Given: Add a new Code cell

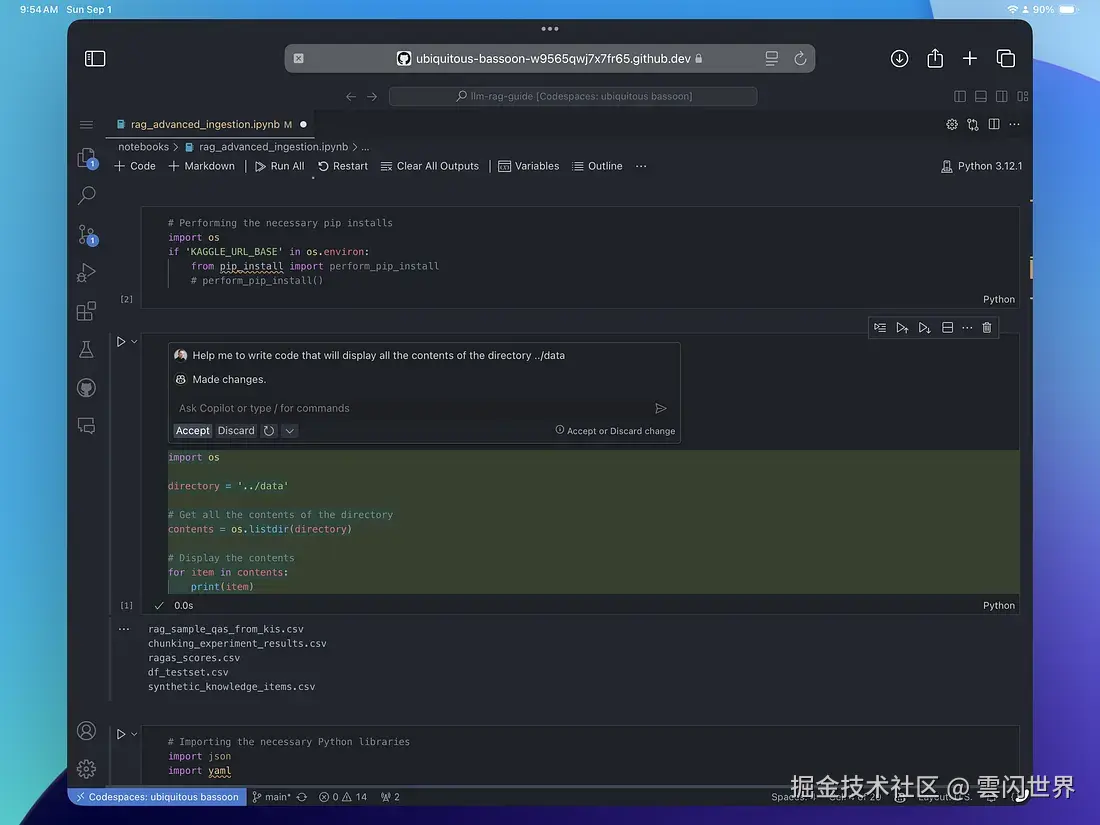Looking at the screenshot, I should click(x=135, y=166).
